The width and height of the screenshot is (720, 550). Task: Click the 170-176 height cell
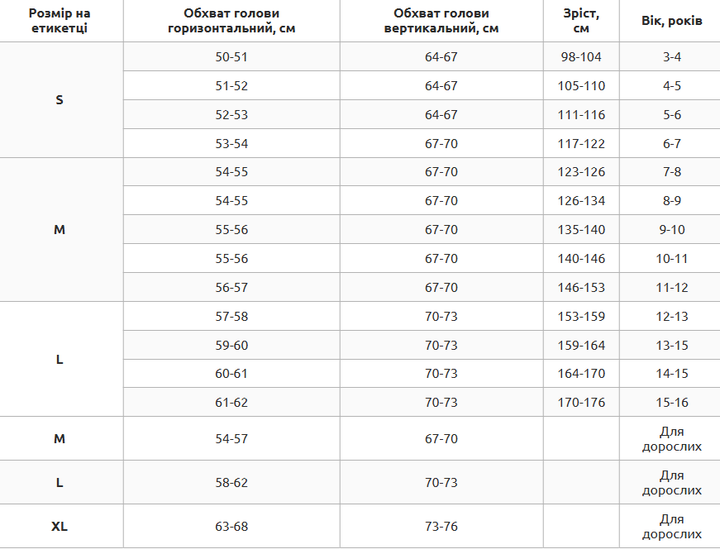pyautogui.click(x=581, y=402)
